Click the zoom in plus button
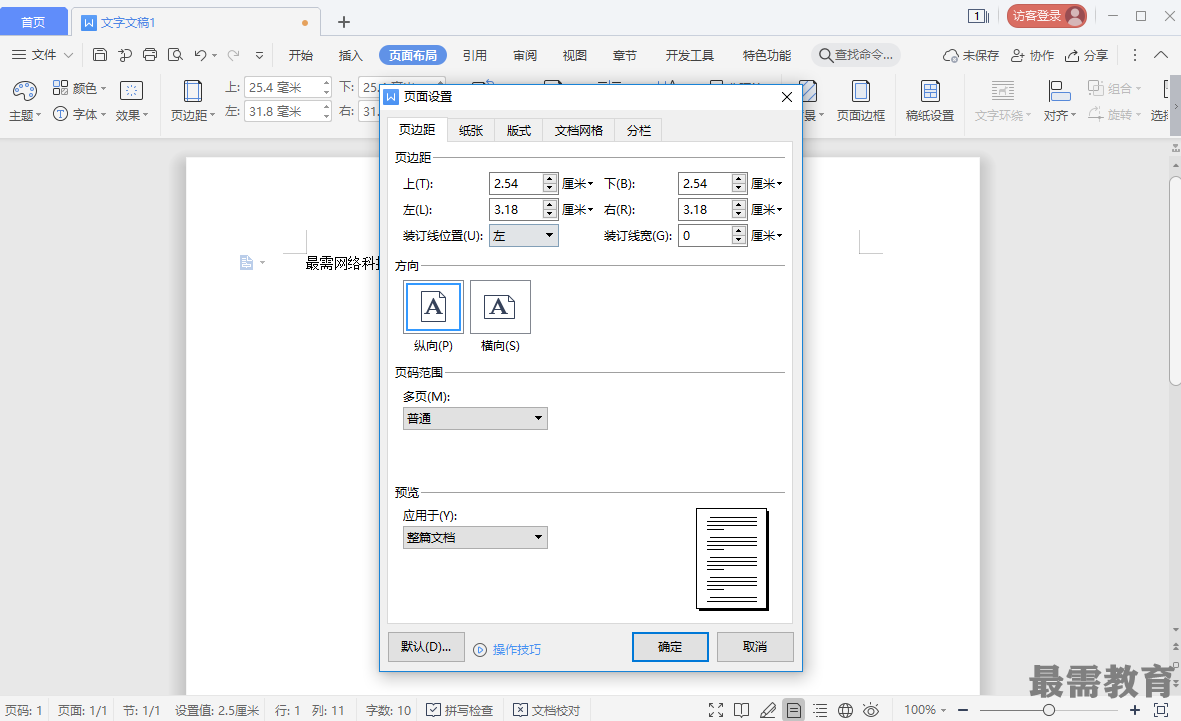Viewport: 1181px width, 721px height. click(x=1135, y=710)
